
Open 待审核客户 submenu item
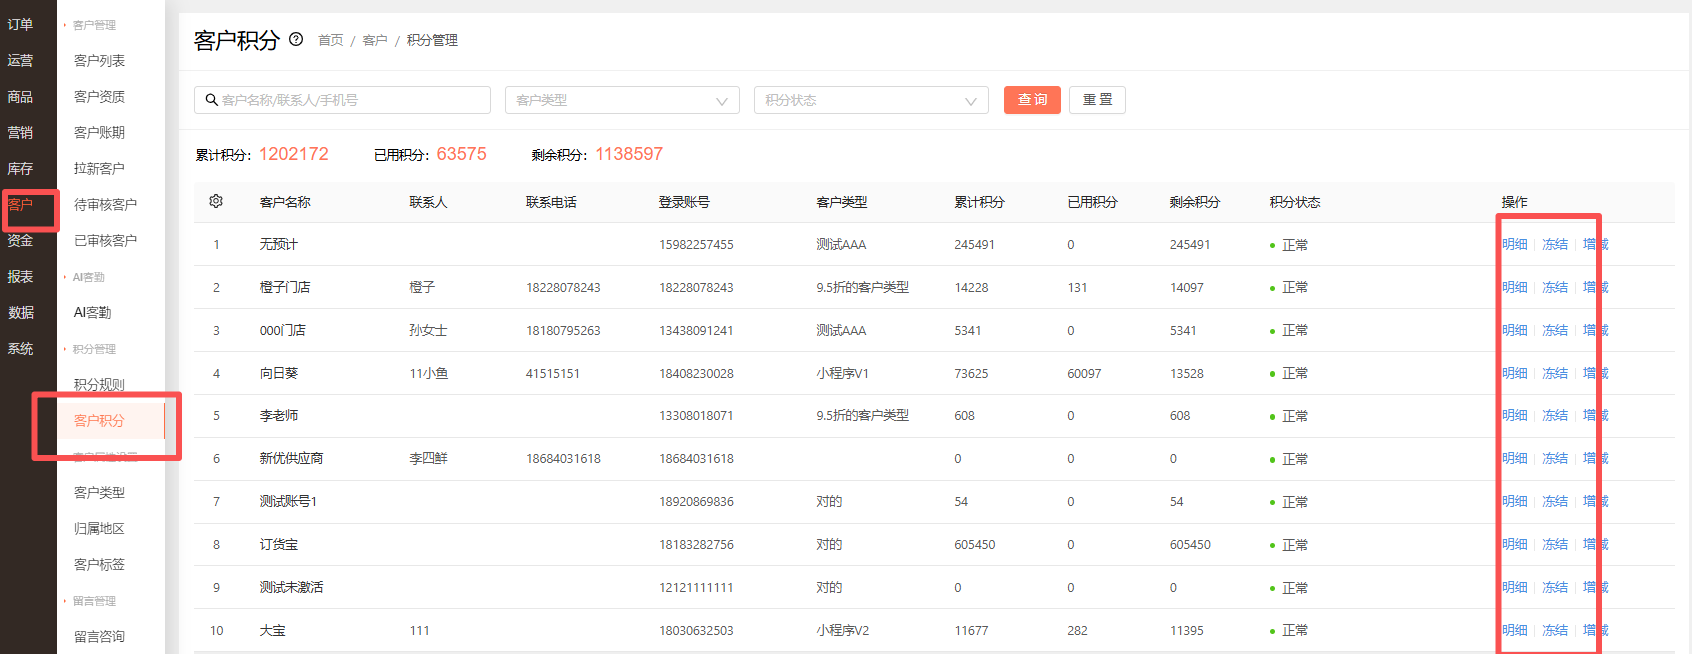coord(105,204)
